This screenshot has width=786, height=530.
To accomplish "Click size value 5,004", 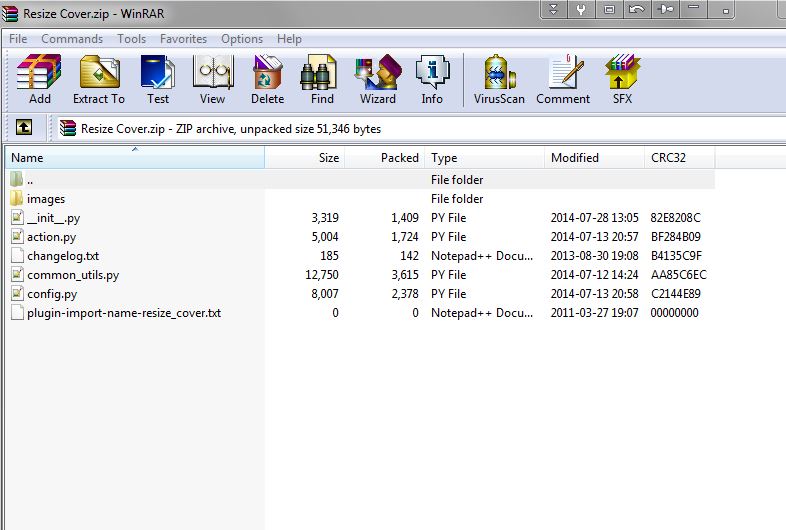I will coord(325,237).
